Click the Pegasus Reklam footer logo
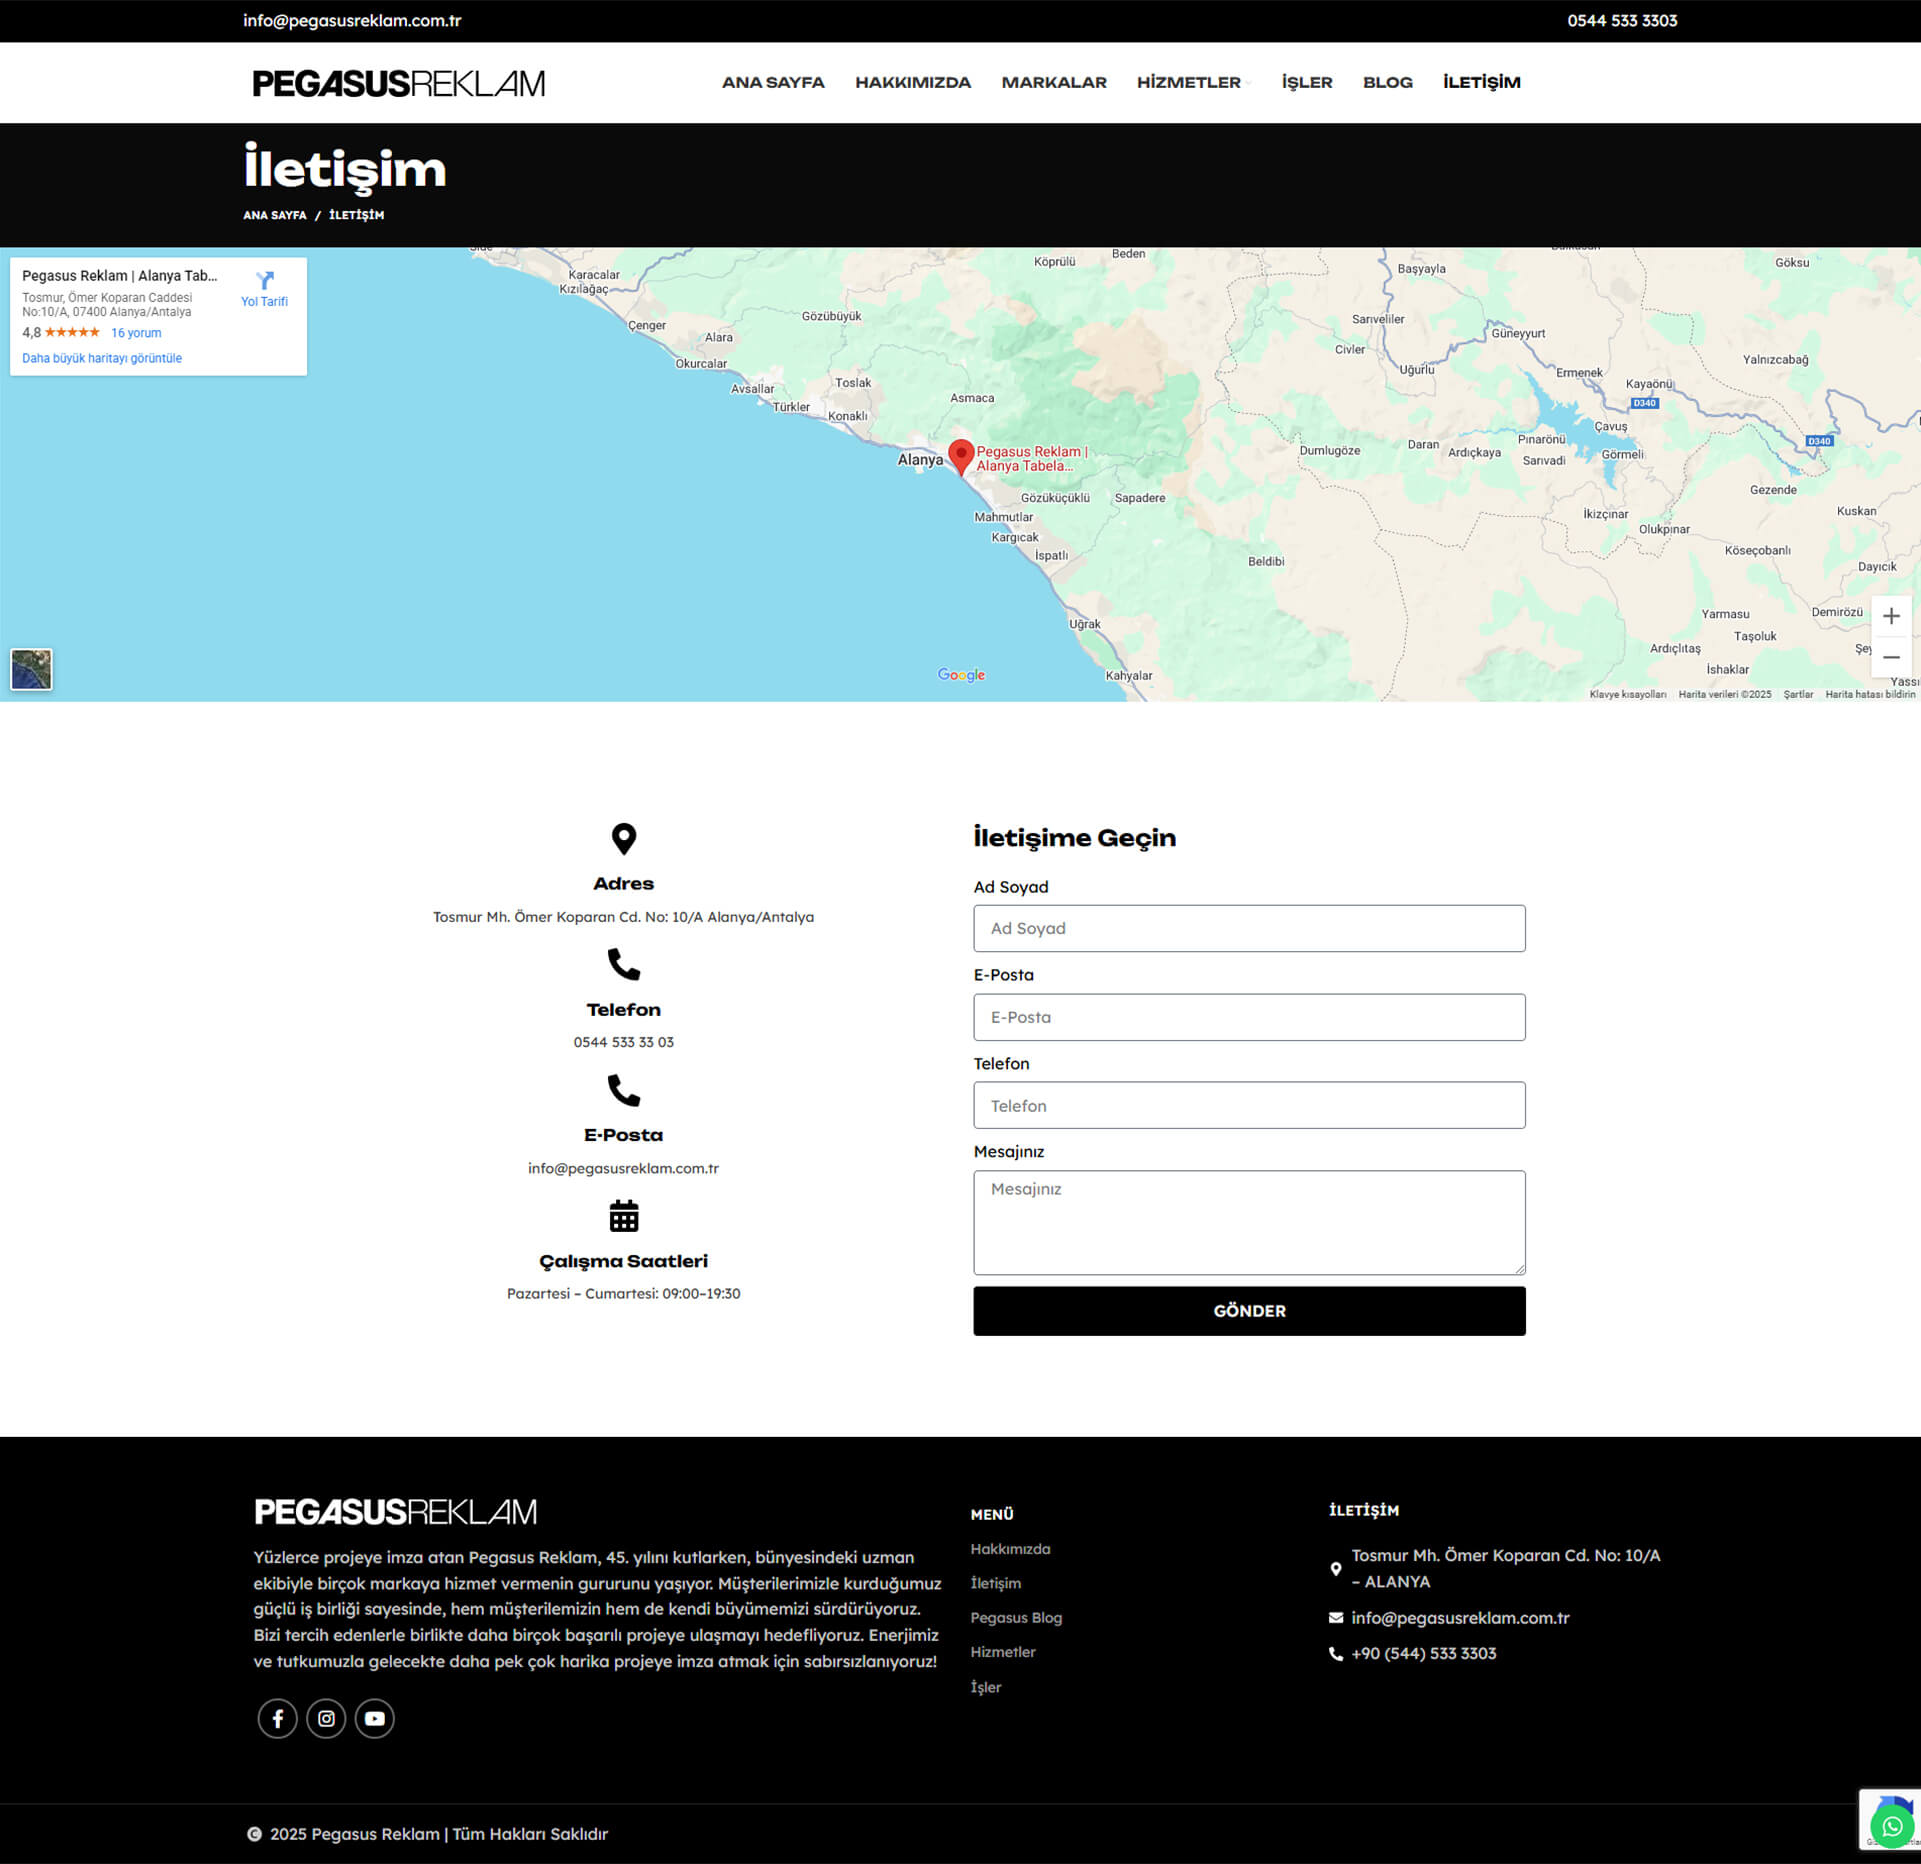 pyautogui.click(x=395, y=1511)
